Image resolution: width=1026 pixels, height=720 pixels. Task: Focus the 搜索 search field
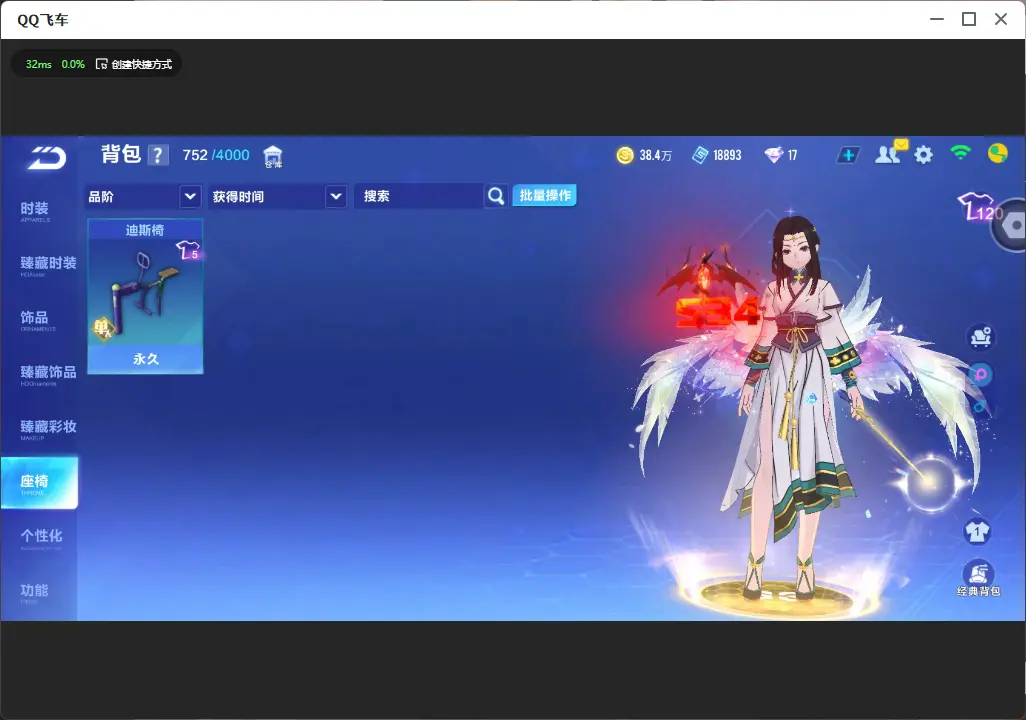[x=419, y=196]
